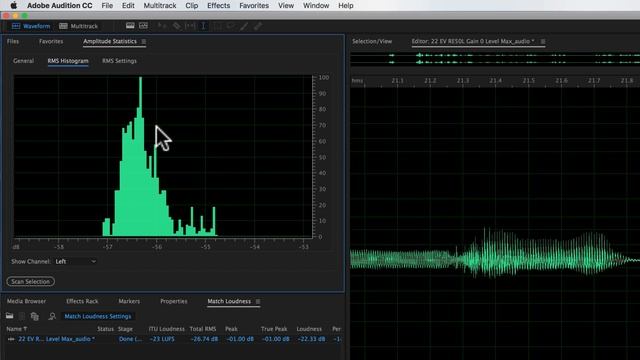Open the Editor panel menu icon
The width and height of the screenshot is (640, 360).
[543, 41]
